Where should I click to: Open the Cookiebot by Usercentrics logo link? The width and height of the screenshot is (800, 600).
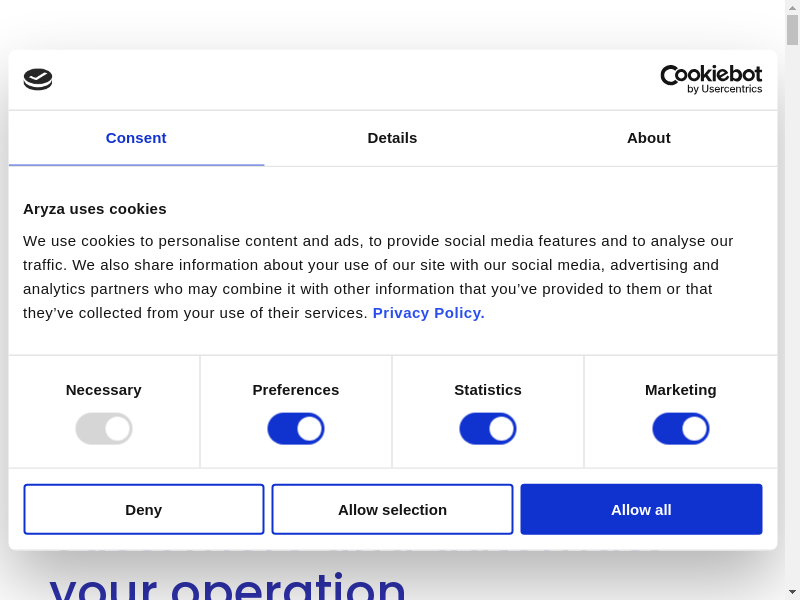(711, 79)
